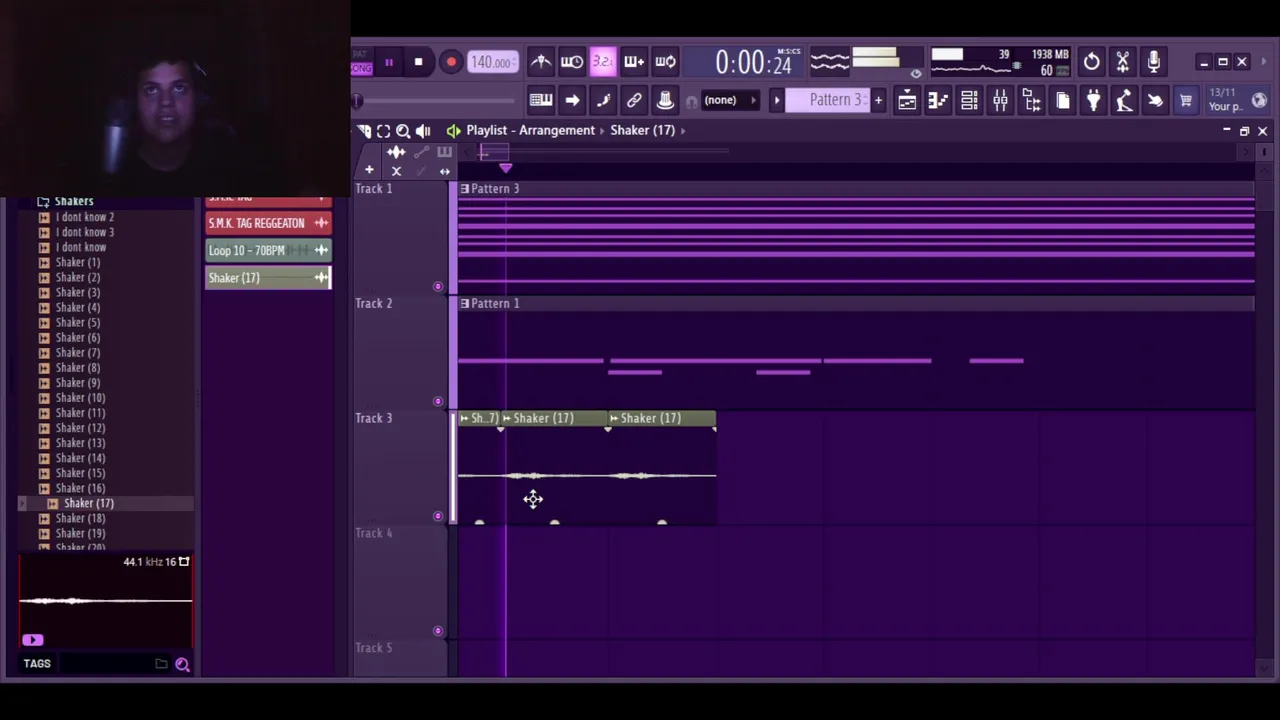The height and width of the screenshot is (720, 1280).
Task: Mute Track 4 using its dot toggle
Action: pos(437,631)
